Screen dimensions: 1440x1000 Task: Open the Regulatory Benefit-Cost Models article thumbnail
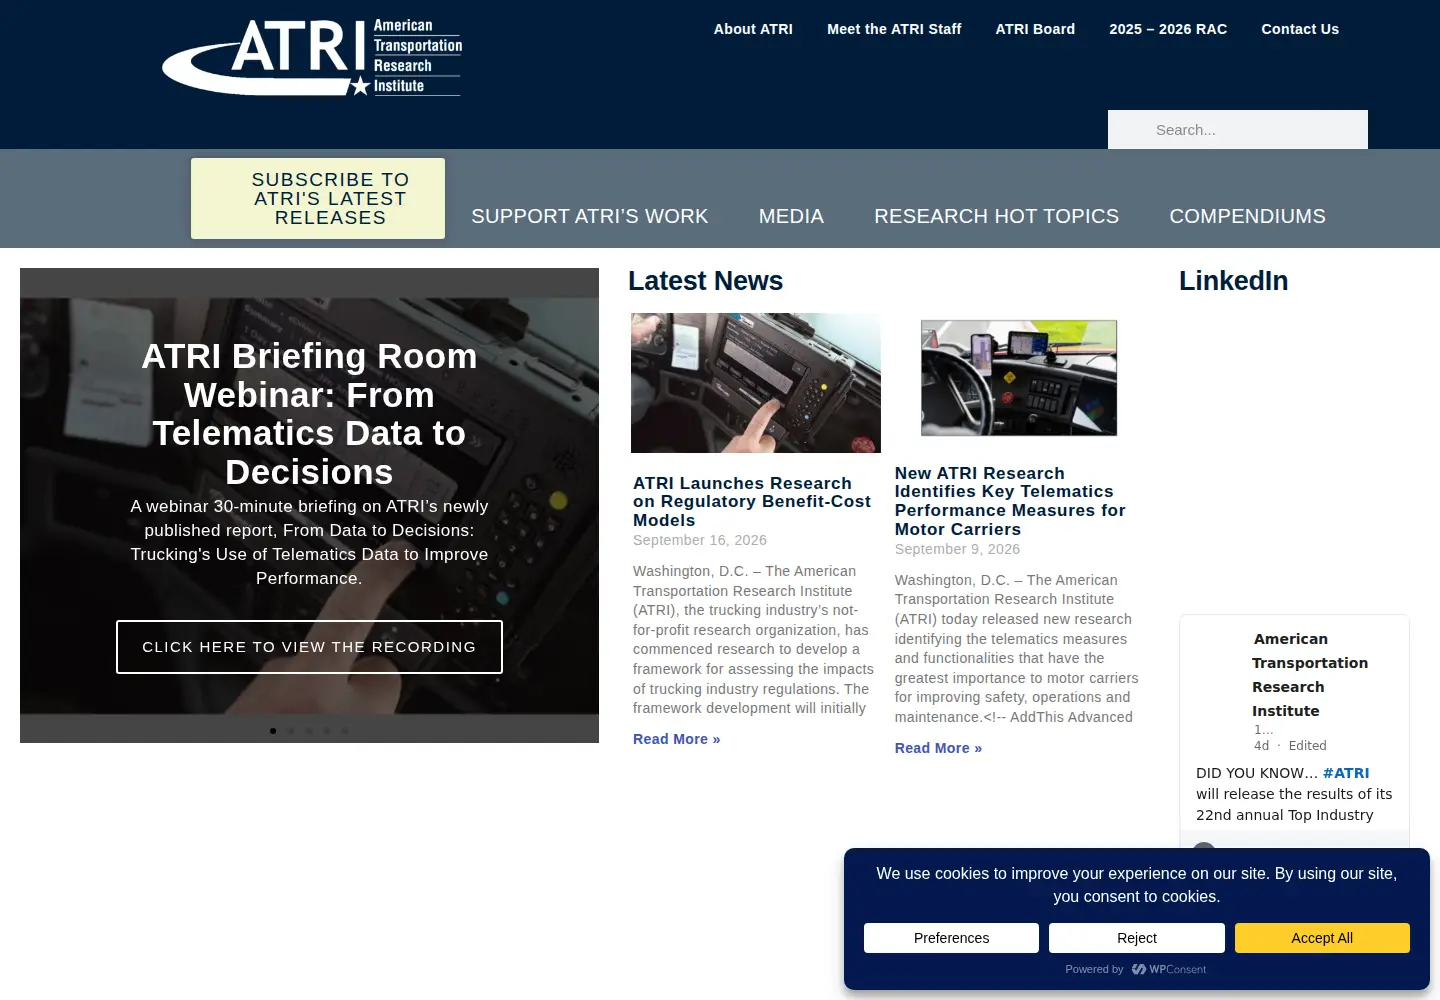[x=756, y=383]
